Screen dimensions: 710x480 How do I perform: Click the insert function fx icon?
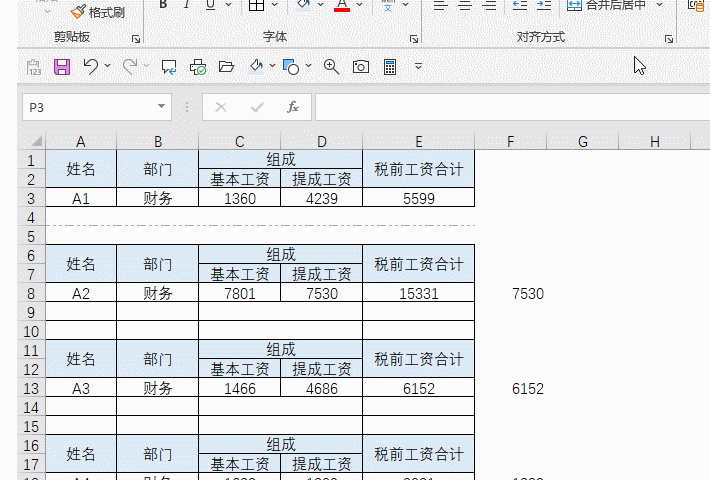293,107
